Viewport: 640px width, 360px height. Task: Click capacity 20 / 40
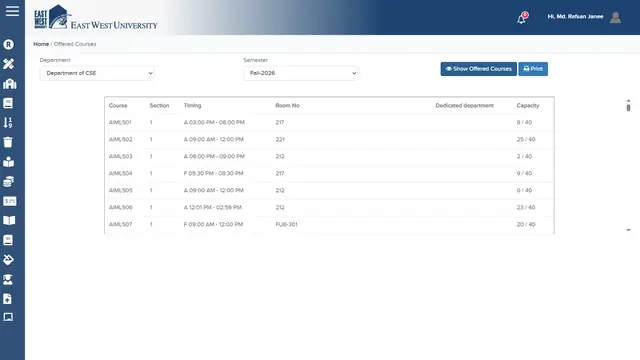(x=526, y=224)
